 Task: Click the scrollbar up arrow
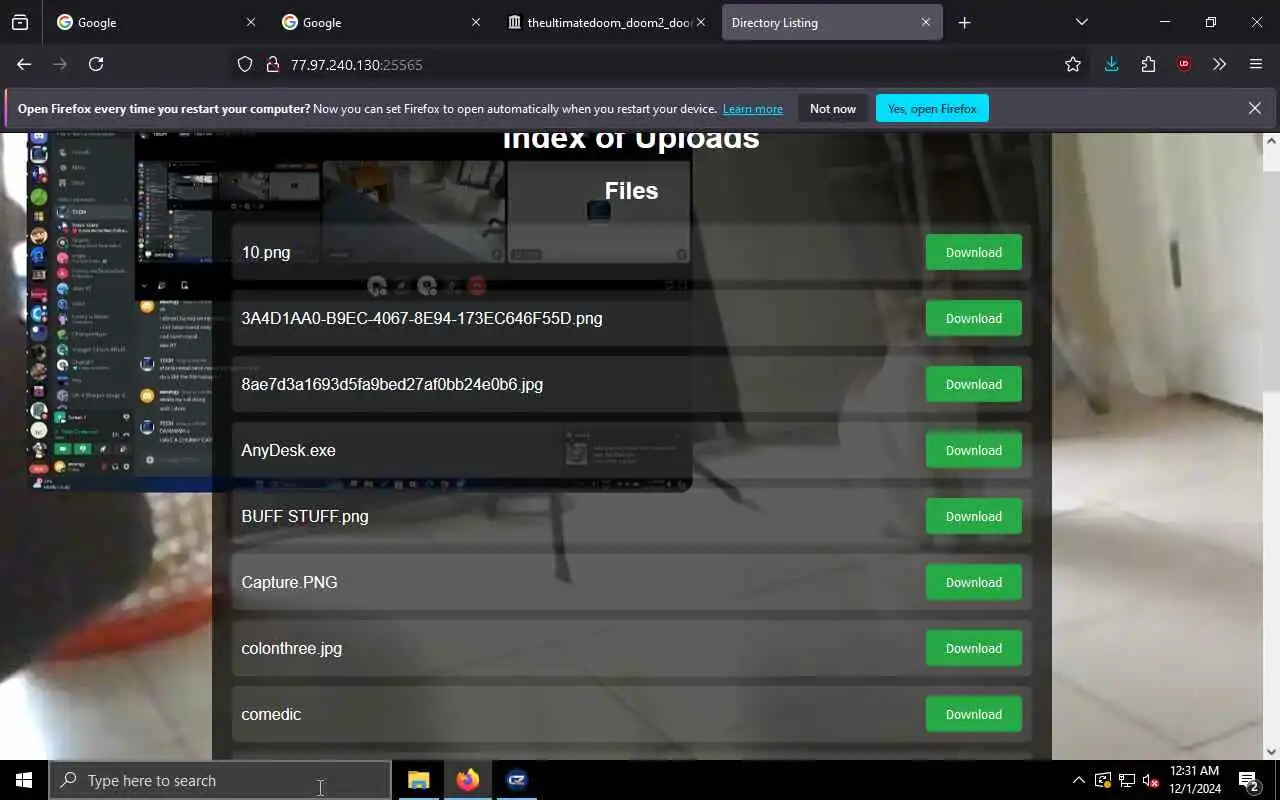tap(1271, 141)
